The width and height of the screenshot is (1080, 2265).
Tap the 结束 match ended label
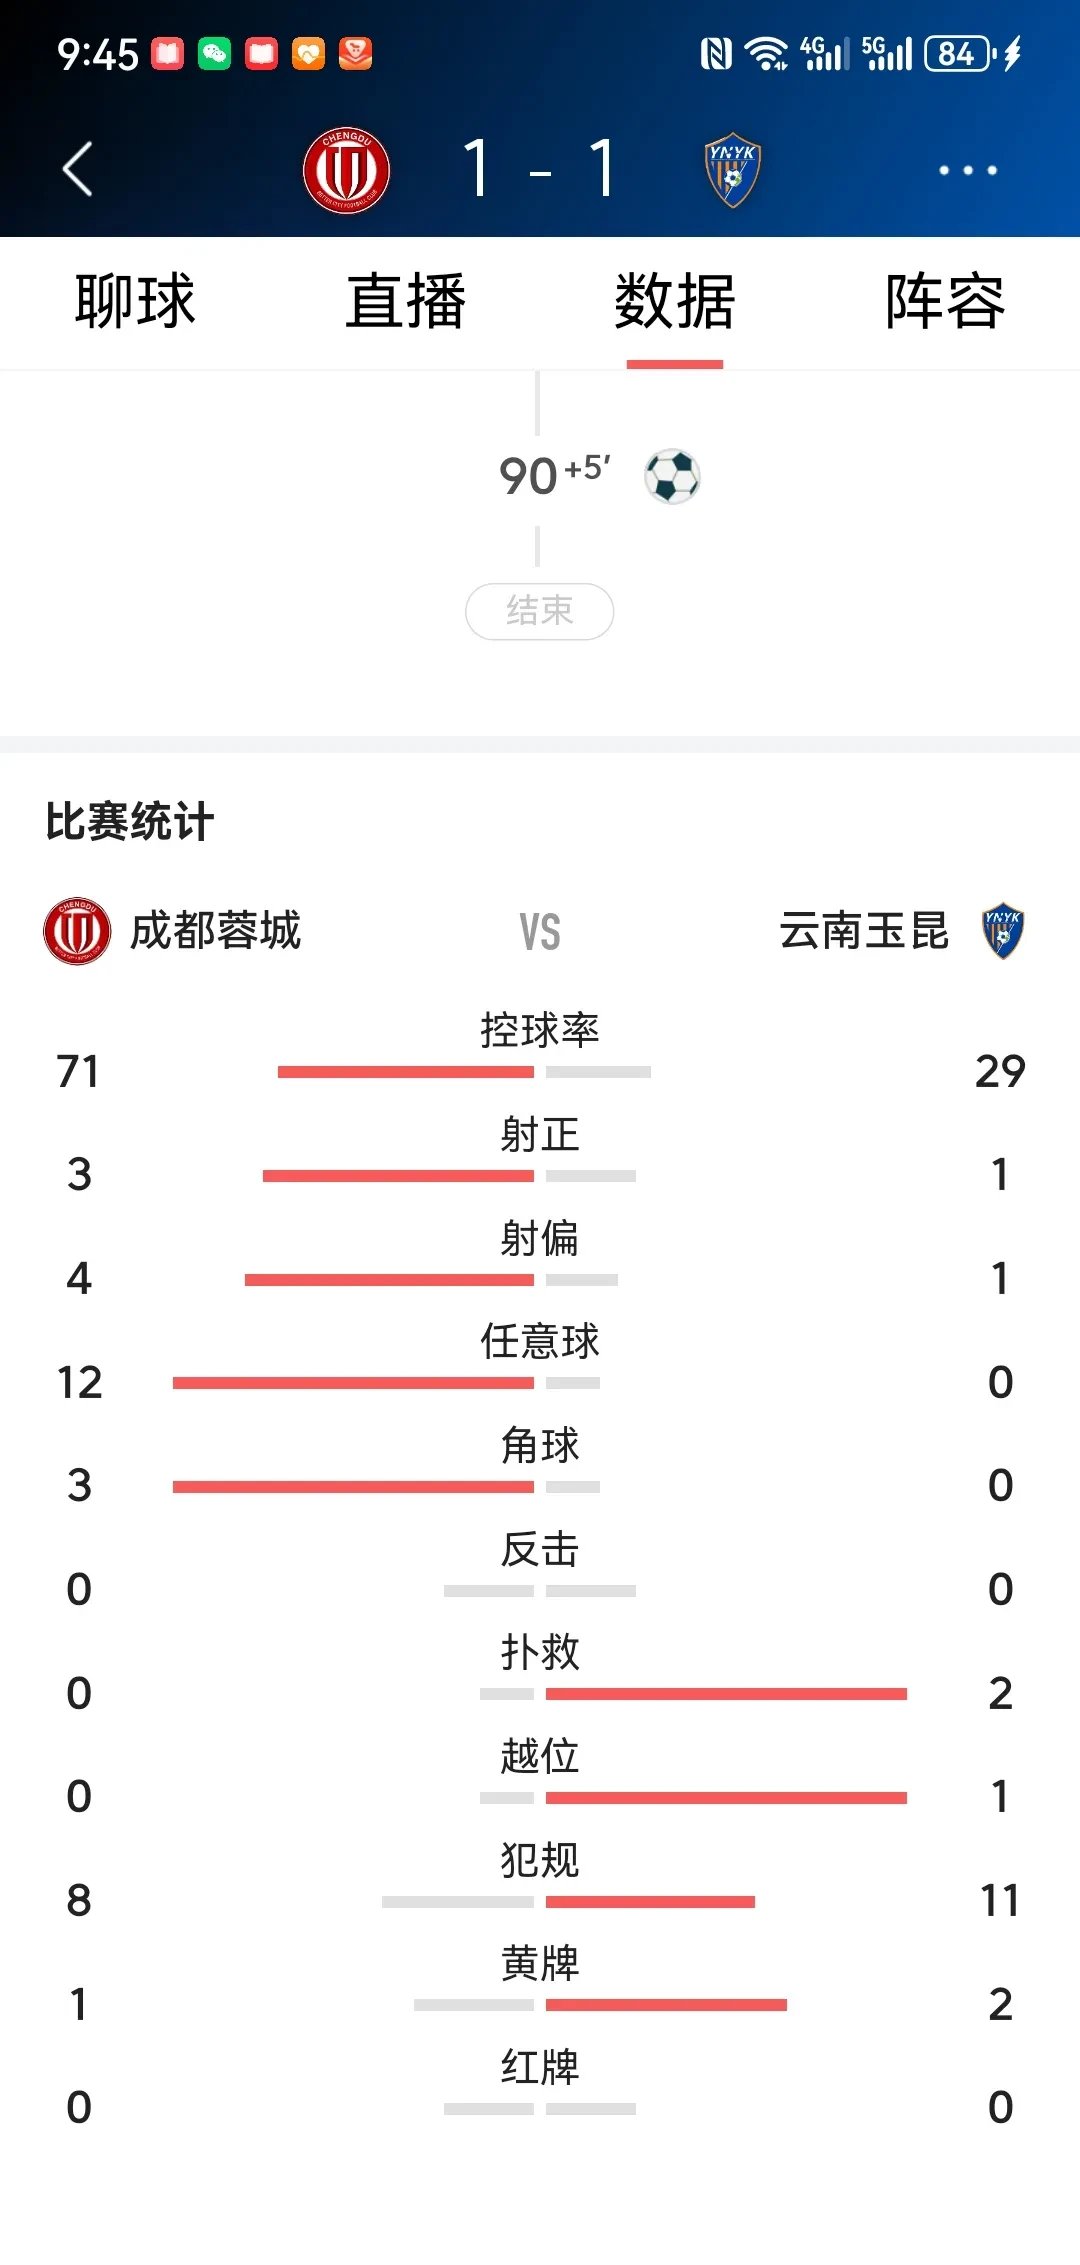pyautogui.click(x=540, y=611)
